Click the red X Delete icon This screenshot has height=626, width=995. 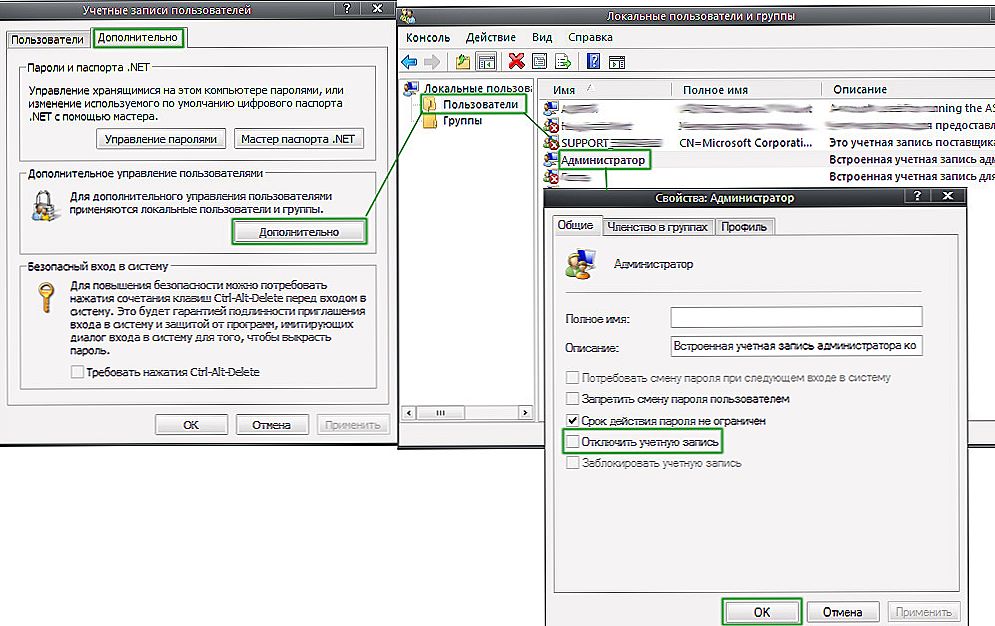pyautogui.click(x=517, y=62)
